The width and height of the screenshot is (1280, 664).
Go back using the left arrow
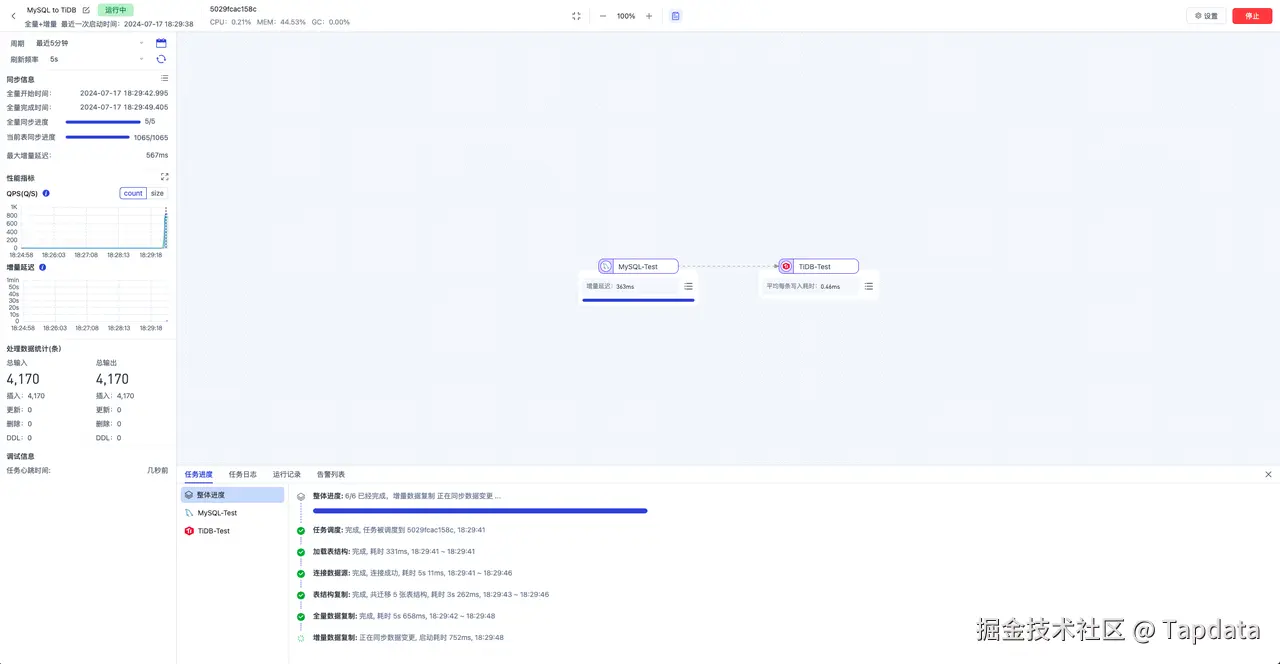point(13,16)
